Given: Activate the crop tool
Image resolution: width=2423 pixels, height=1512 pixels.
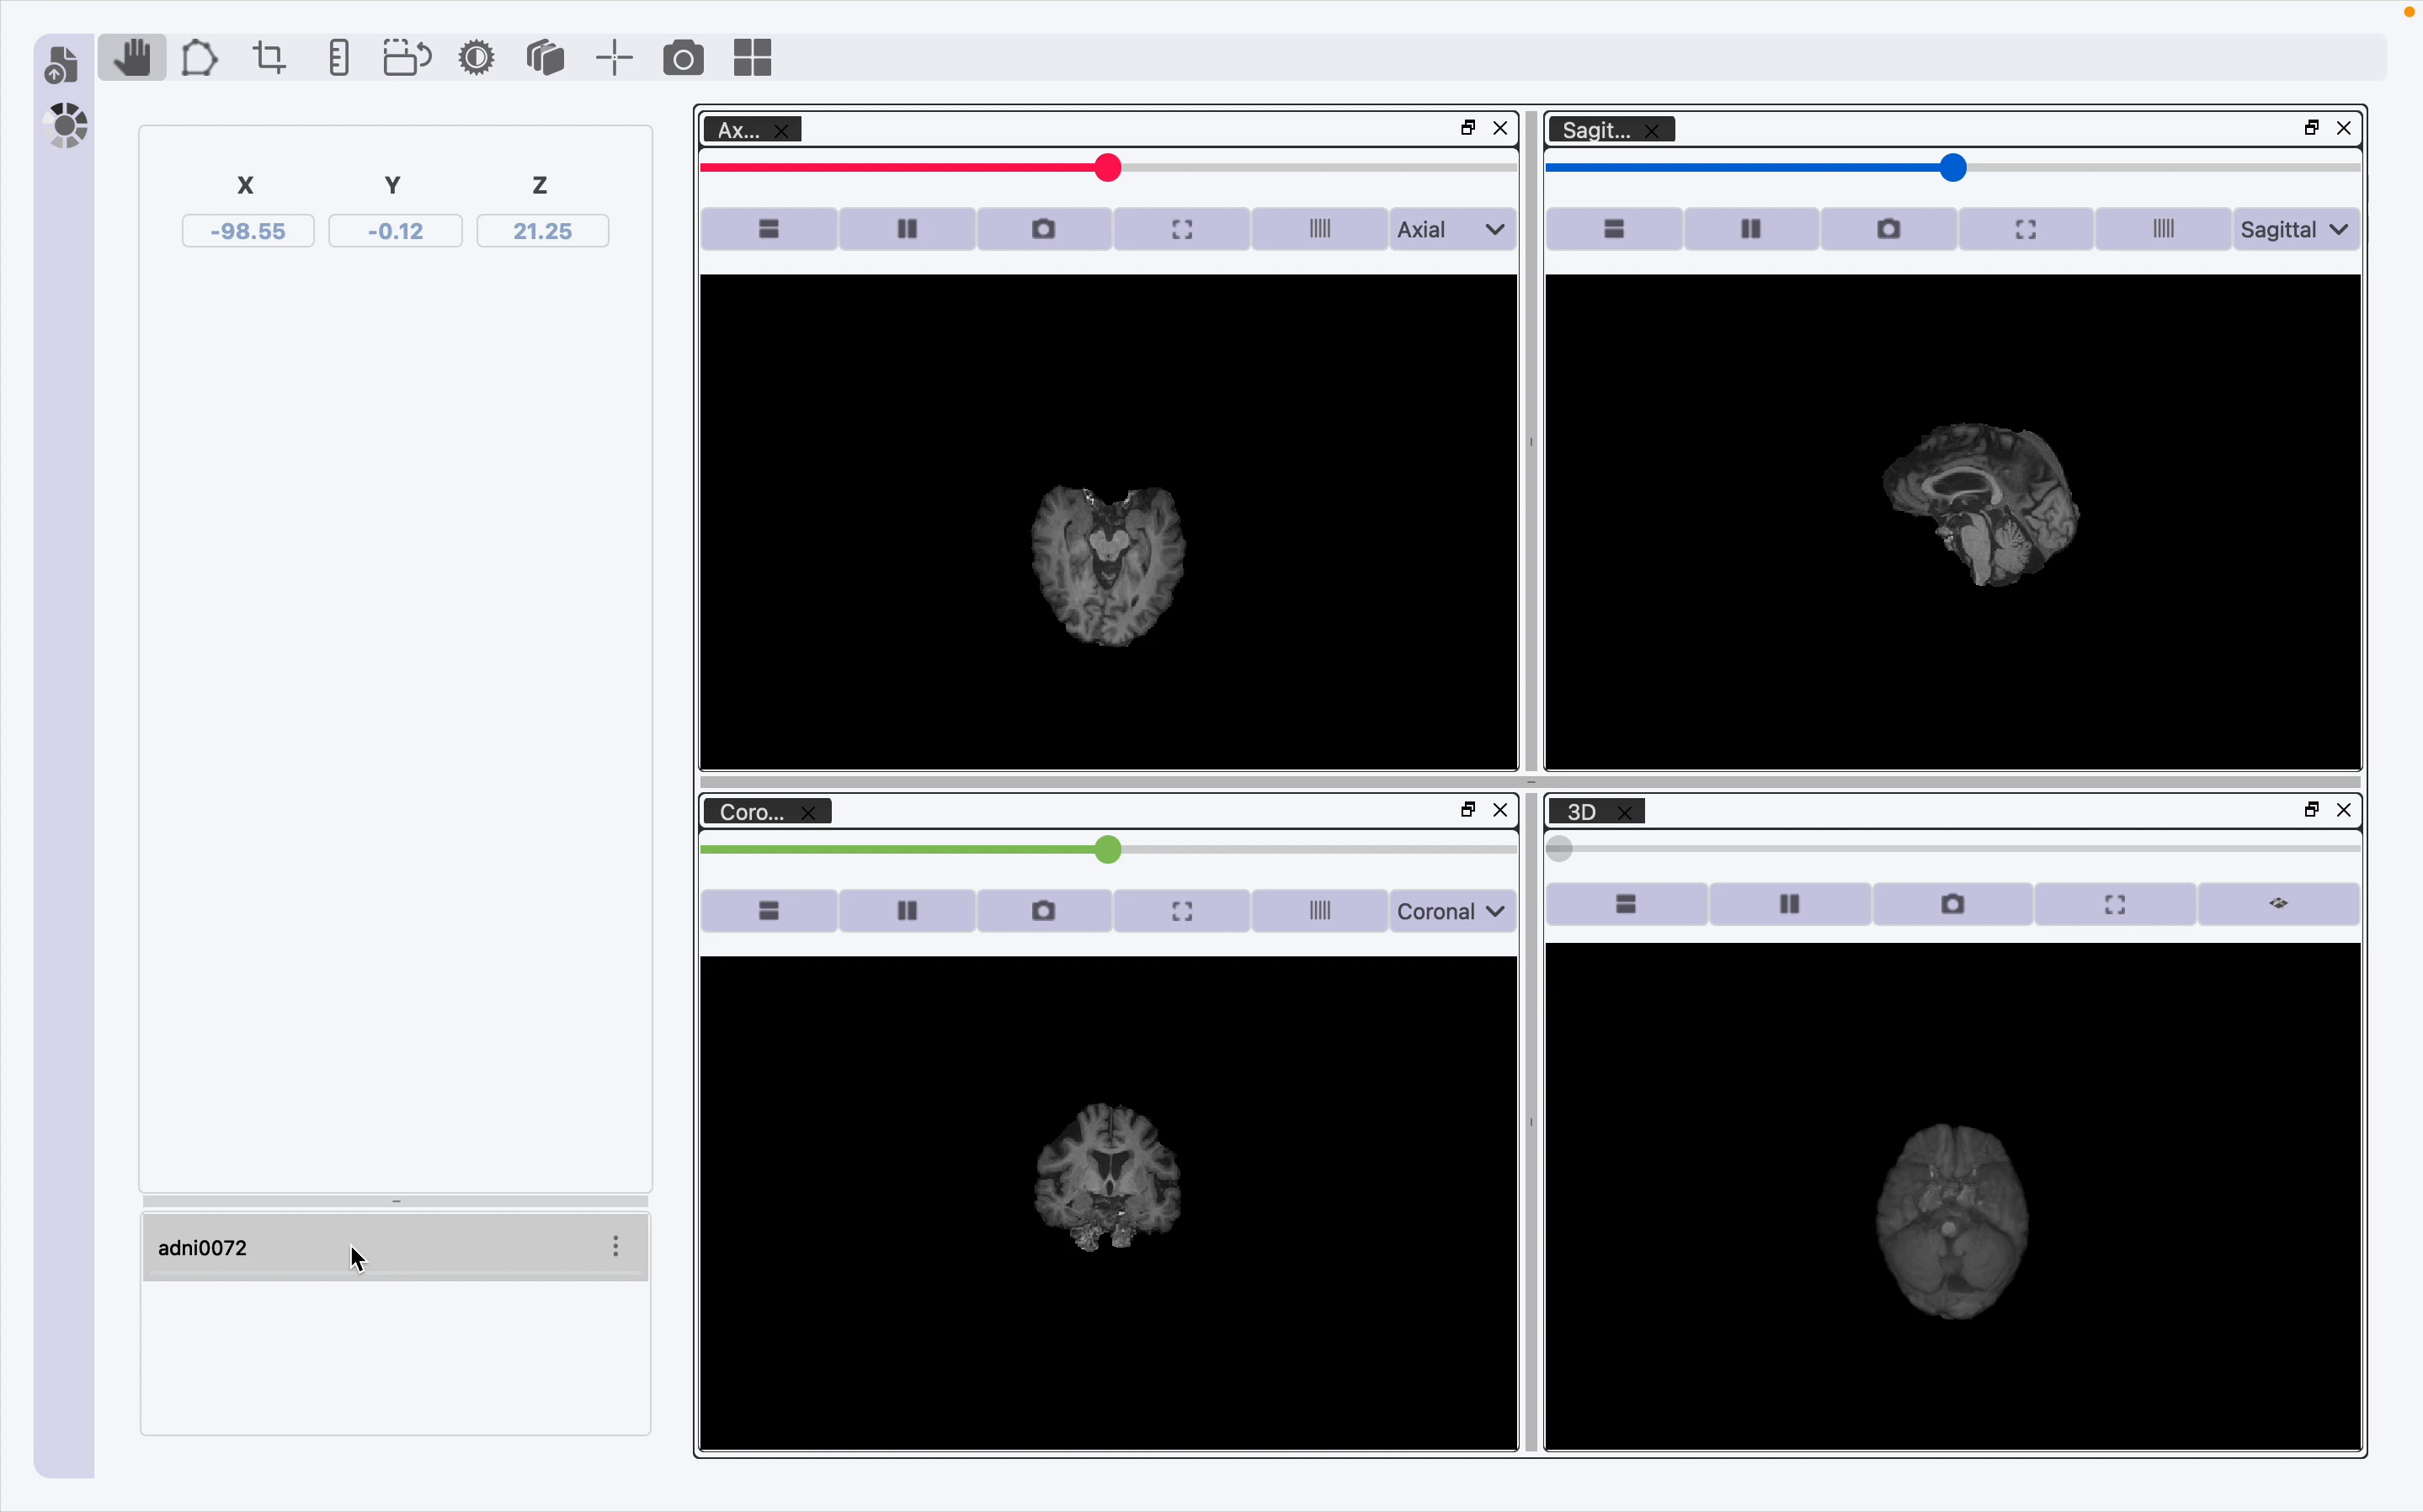Looking at the screenshot, I should (269, 58).
